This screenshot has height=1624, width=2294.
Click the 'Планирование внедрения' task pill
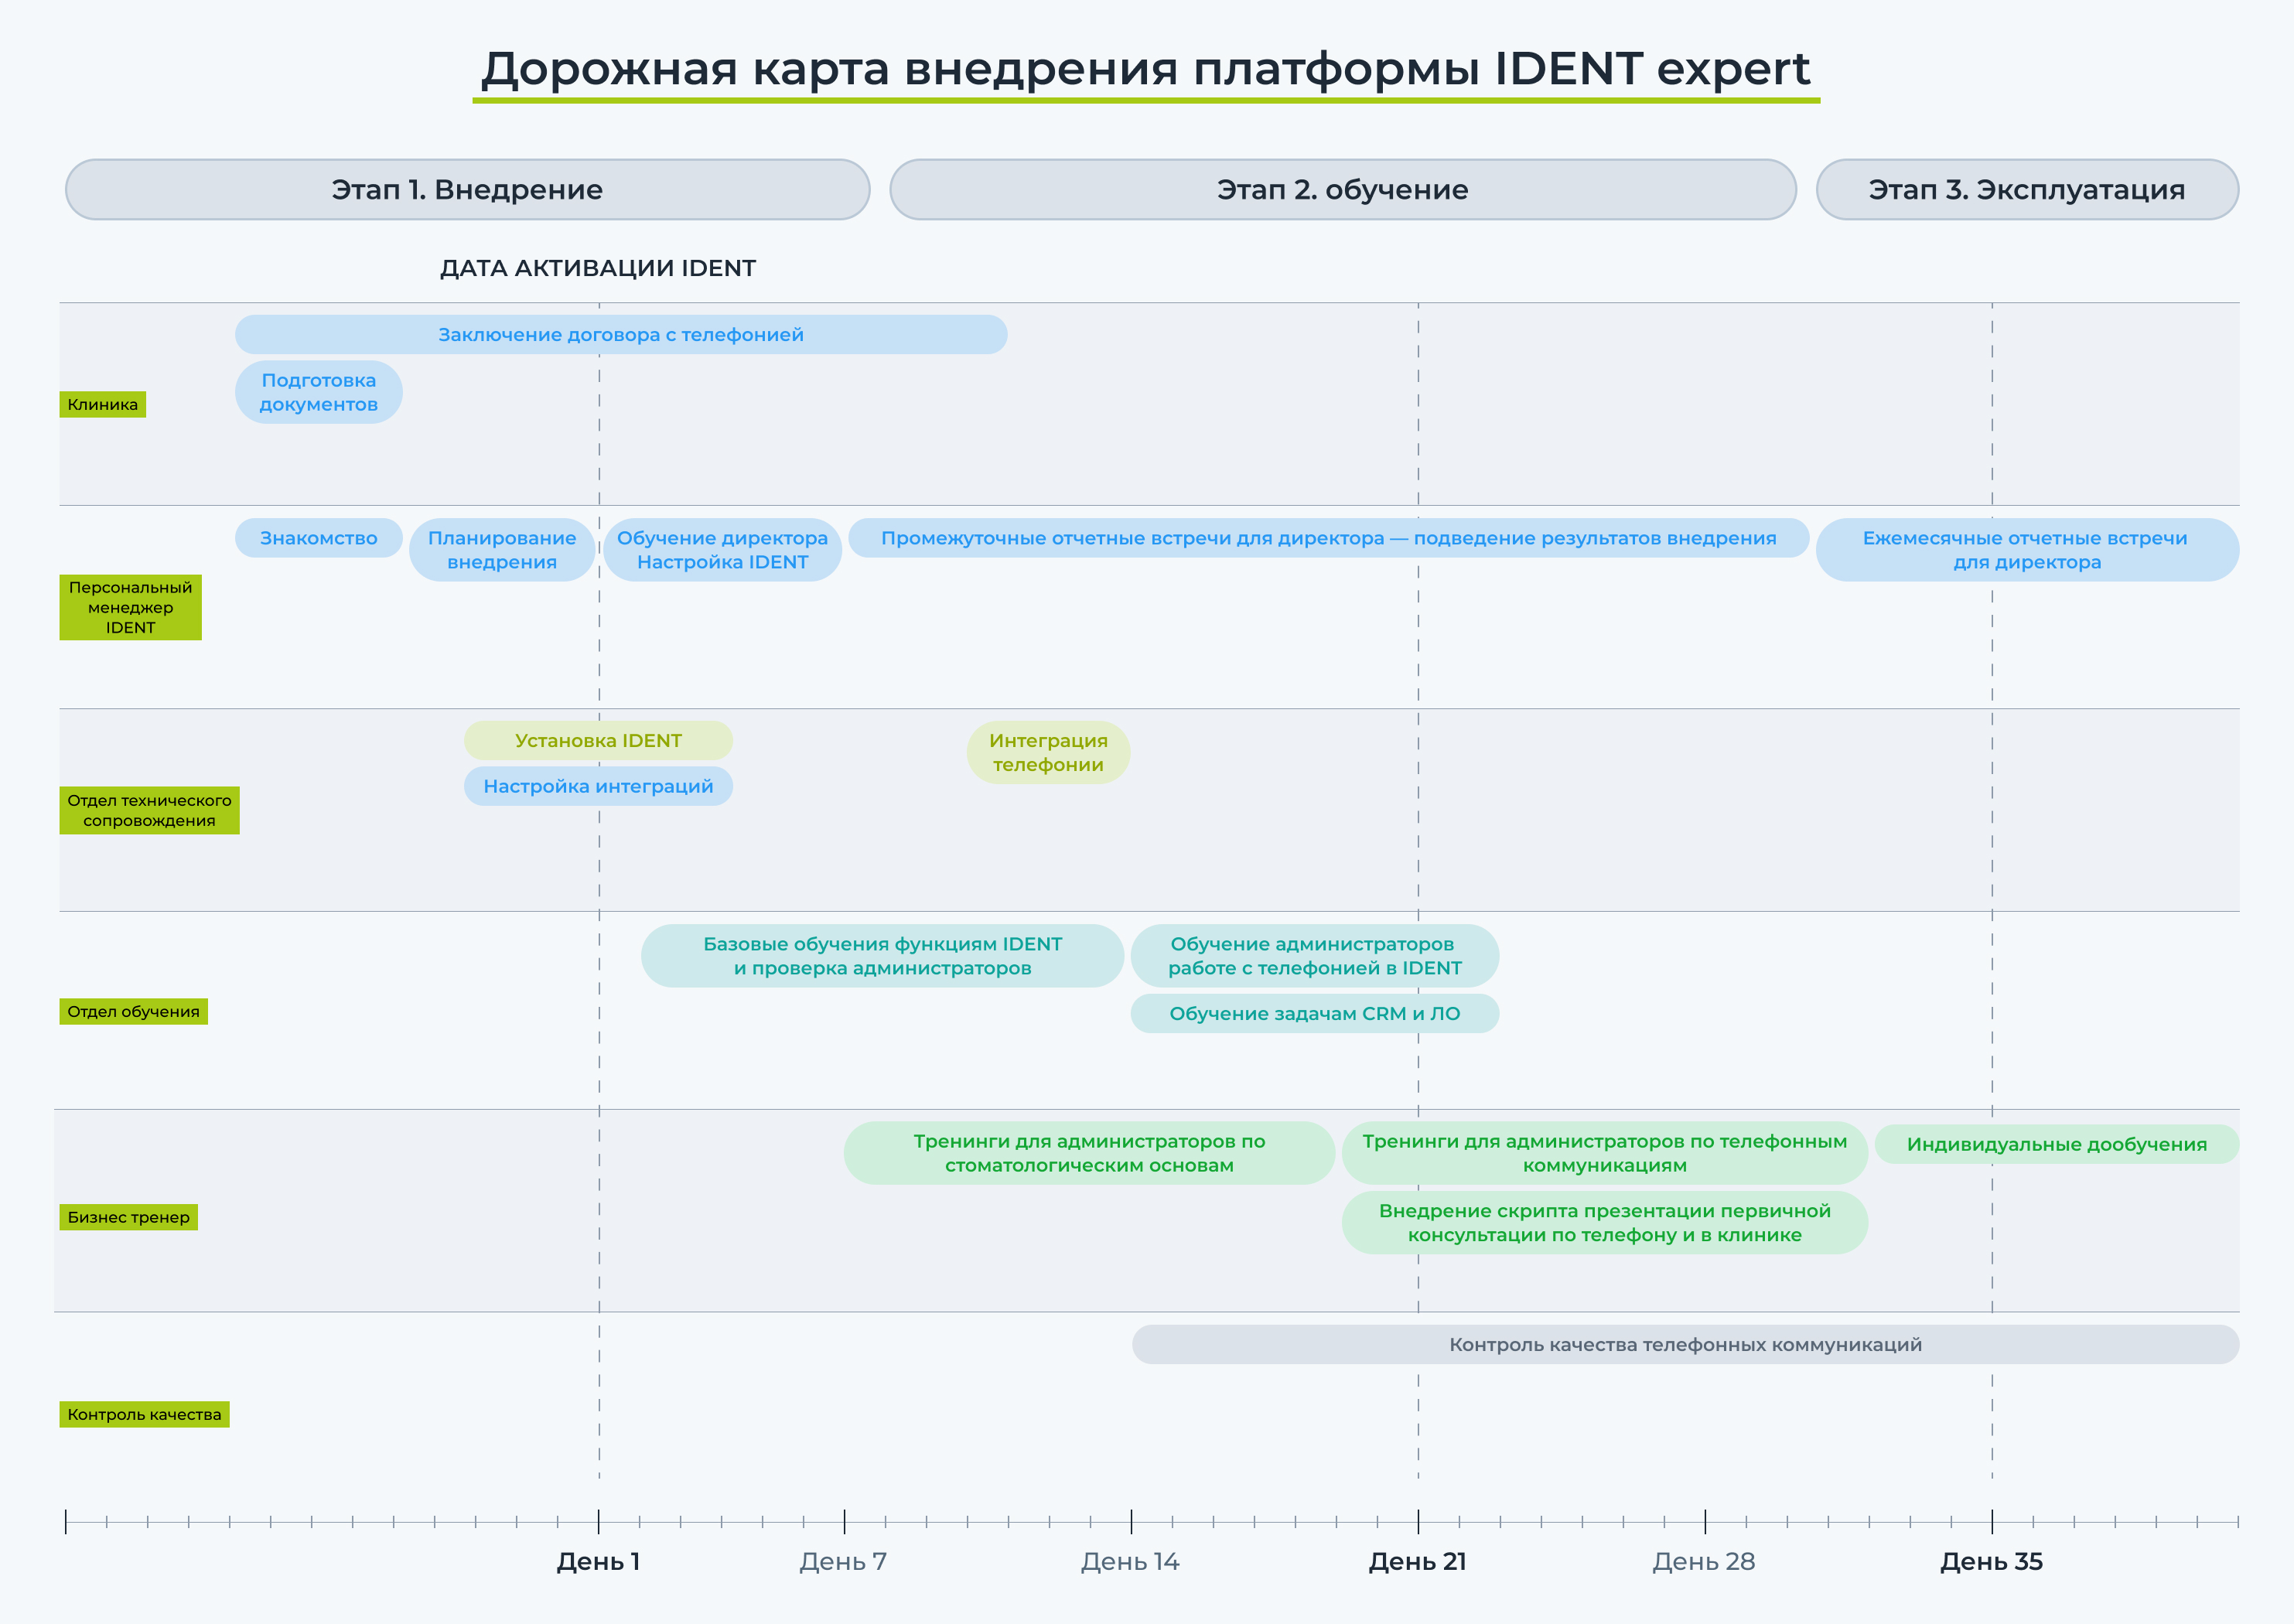[x=502, y=549]
